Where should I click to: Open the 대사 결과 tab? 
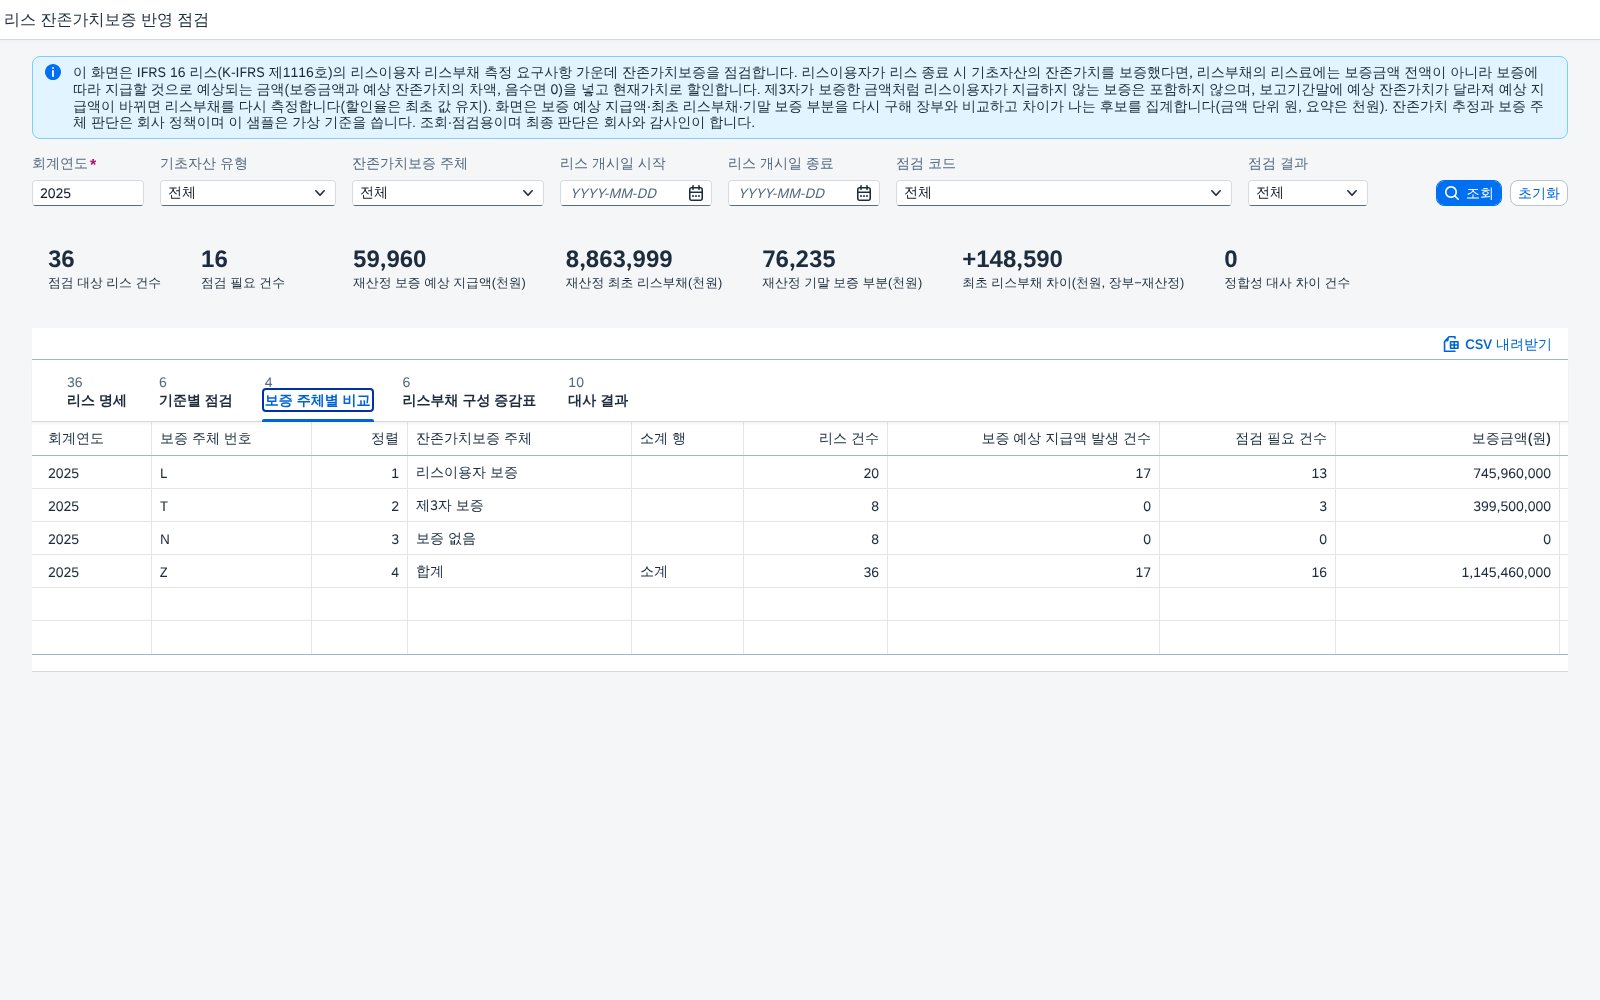pyautogui.click(x=598, y=392)
